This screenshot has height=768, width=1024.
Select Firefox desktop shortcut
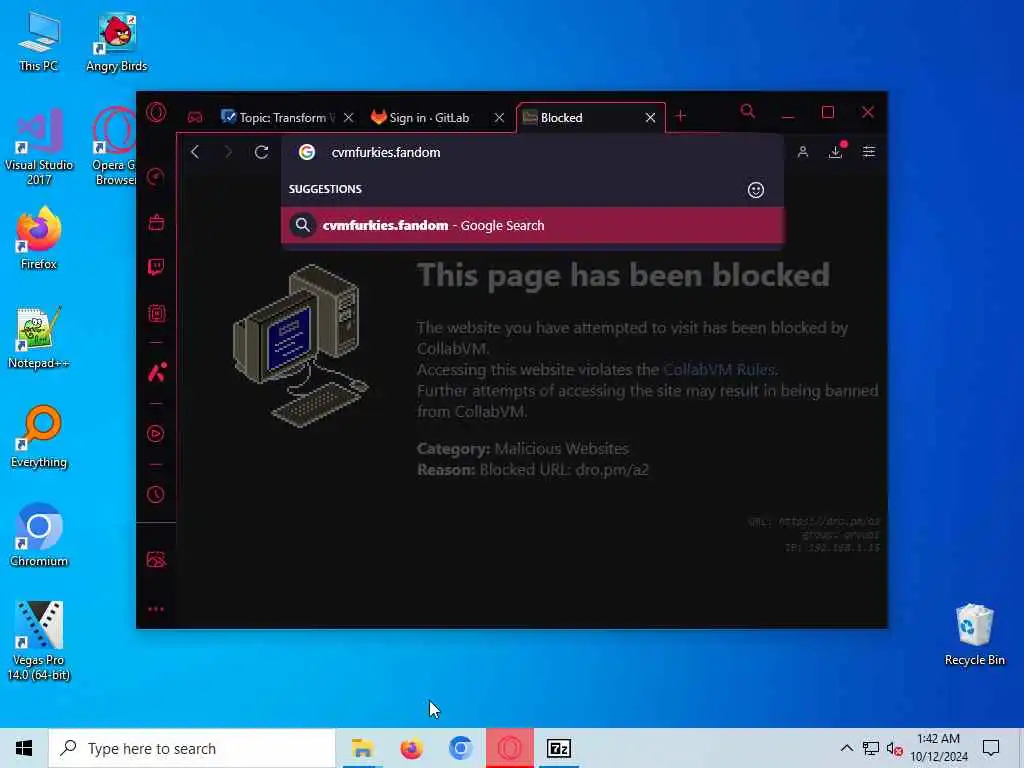(x=39, y=238)
